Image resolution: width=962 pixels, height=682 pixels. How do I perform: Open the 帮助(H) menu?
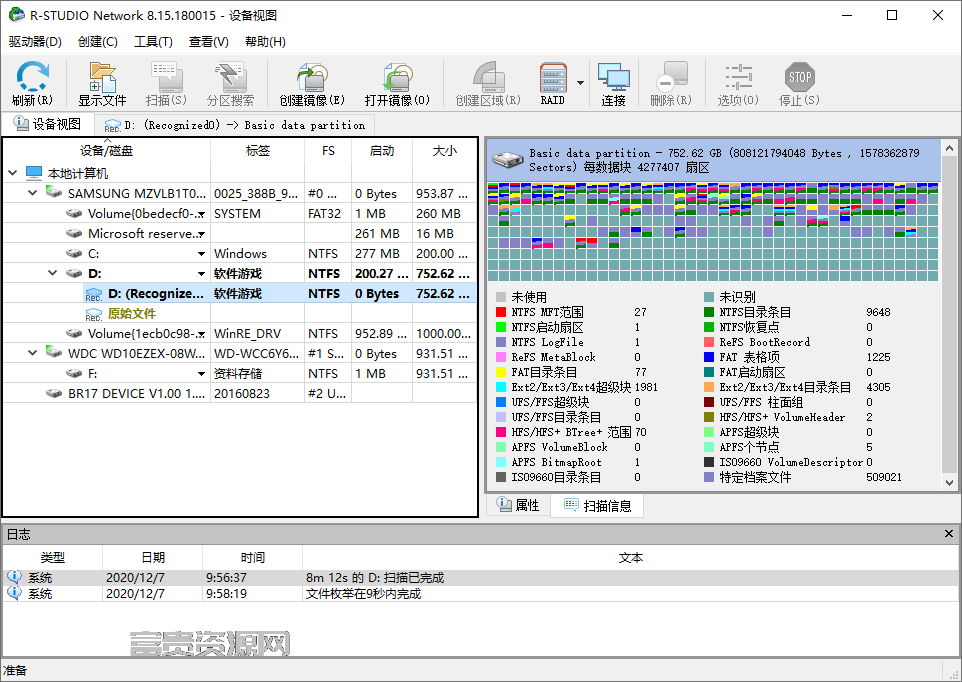[265, 42]
